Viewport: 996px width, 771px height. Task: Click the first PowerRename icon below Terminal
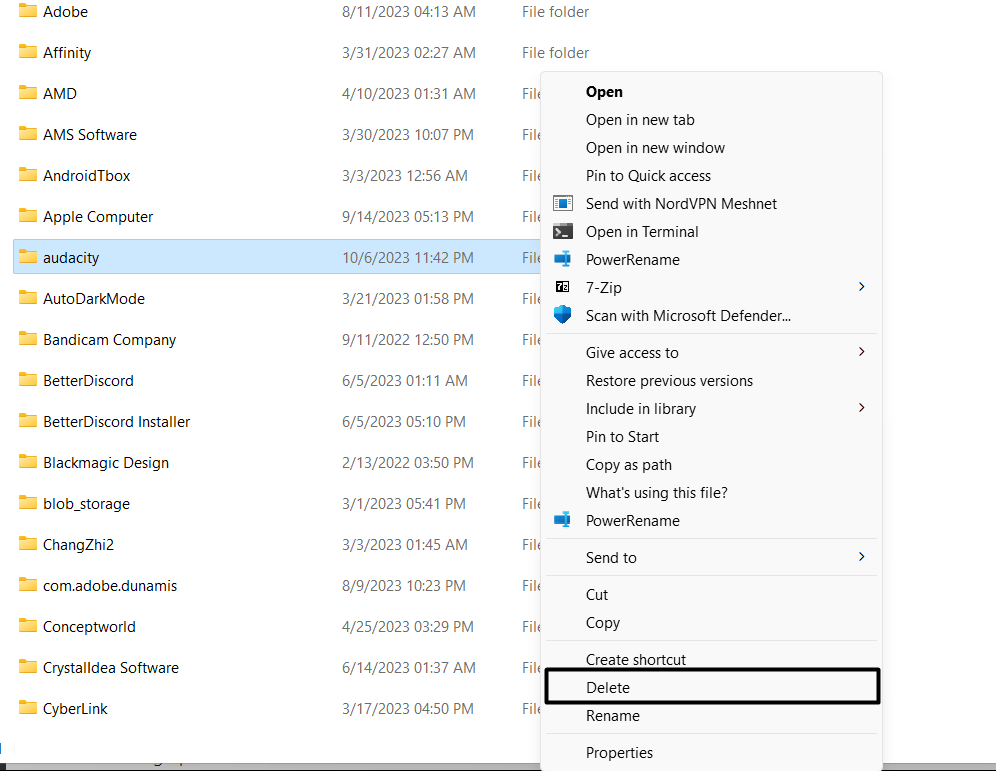click(x=563, y=259)
